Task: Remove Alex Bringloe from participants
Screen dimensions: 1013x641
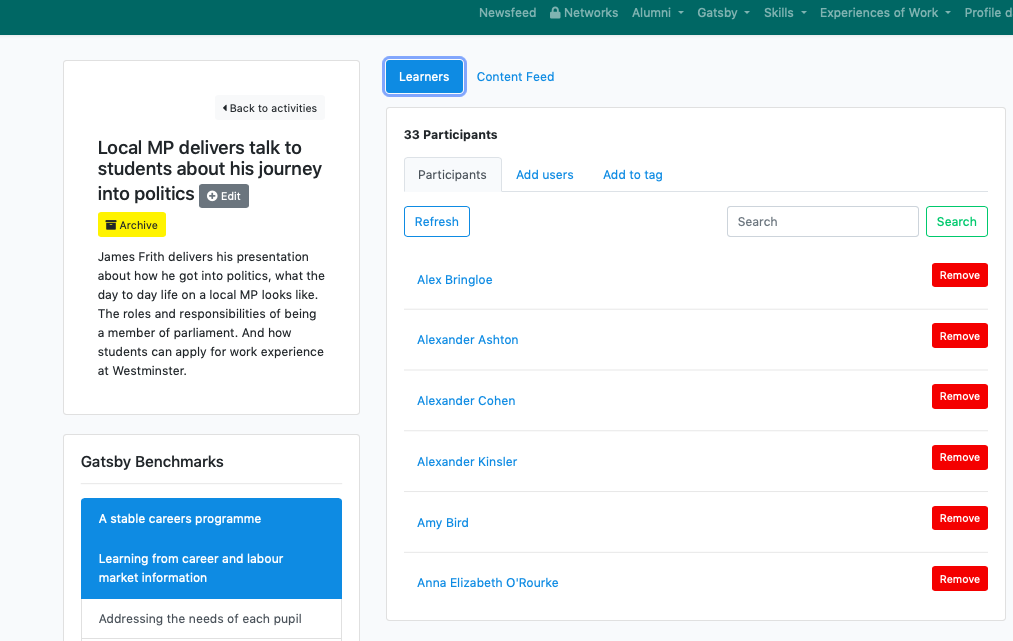Action: [959, 275]
